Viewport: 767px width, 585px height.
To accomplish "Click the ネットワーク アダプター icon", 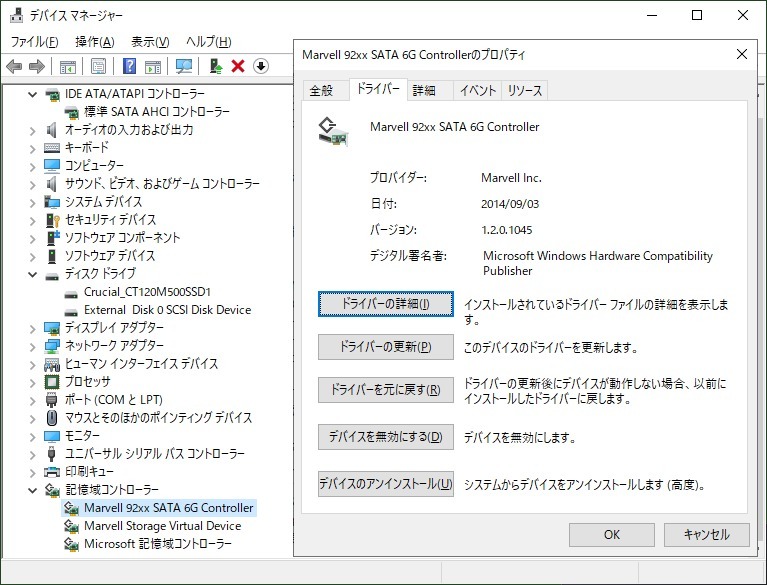I will pyautogui.click(x=52, y=346).
